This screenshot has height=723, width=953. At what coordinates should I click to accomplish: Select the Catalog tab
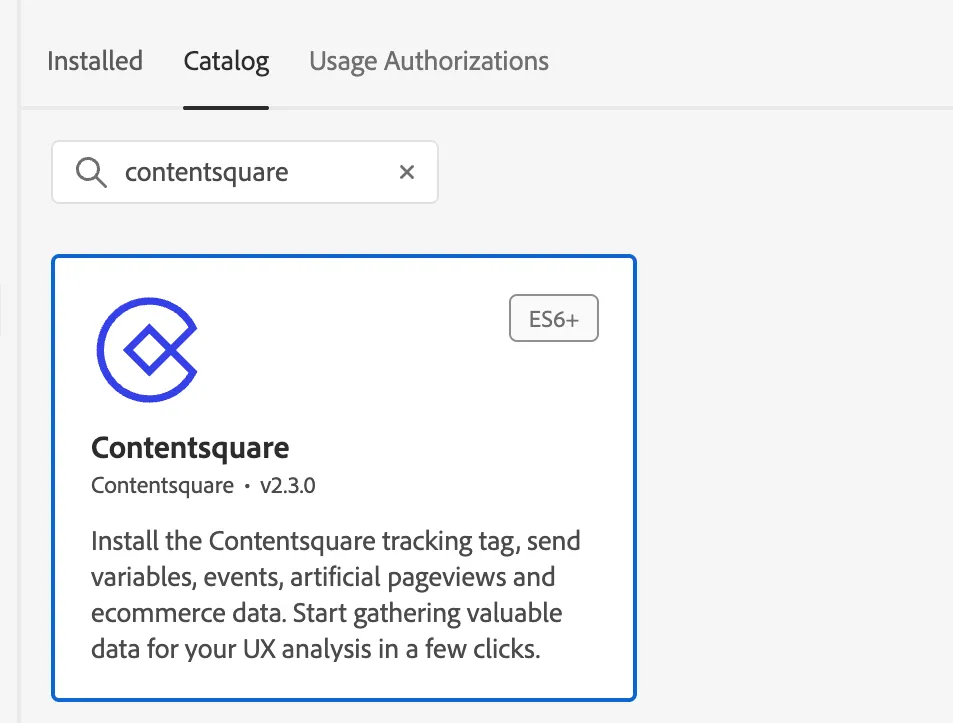226,61
